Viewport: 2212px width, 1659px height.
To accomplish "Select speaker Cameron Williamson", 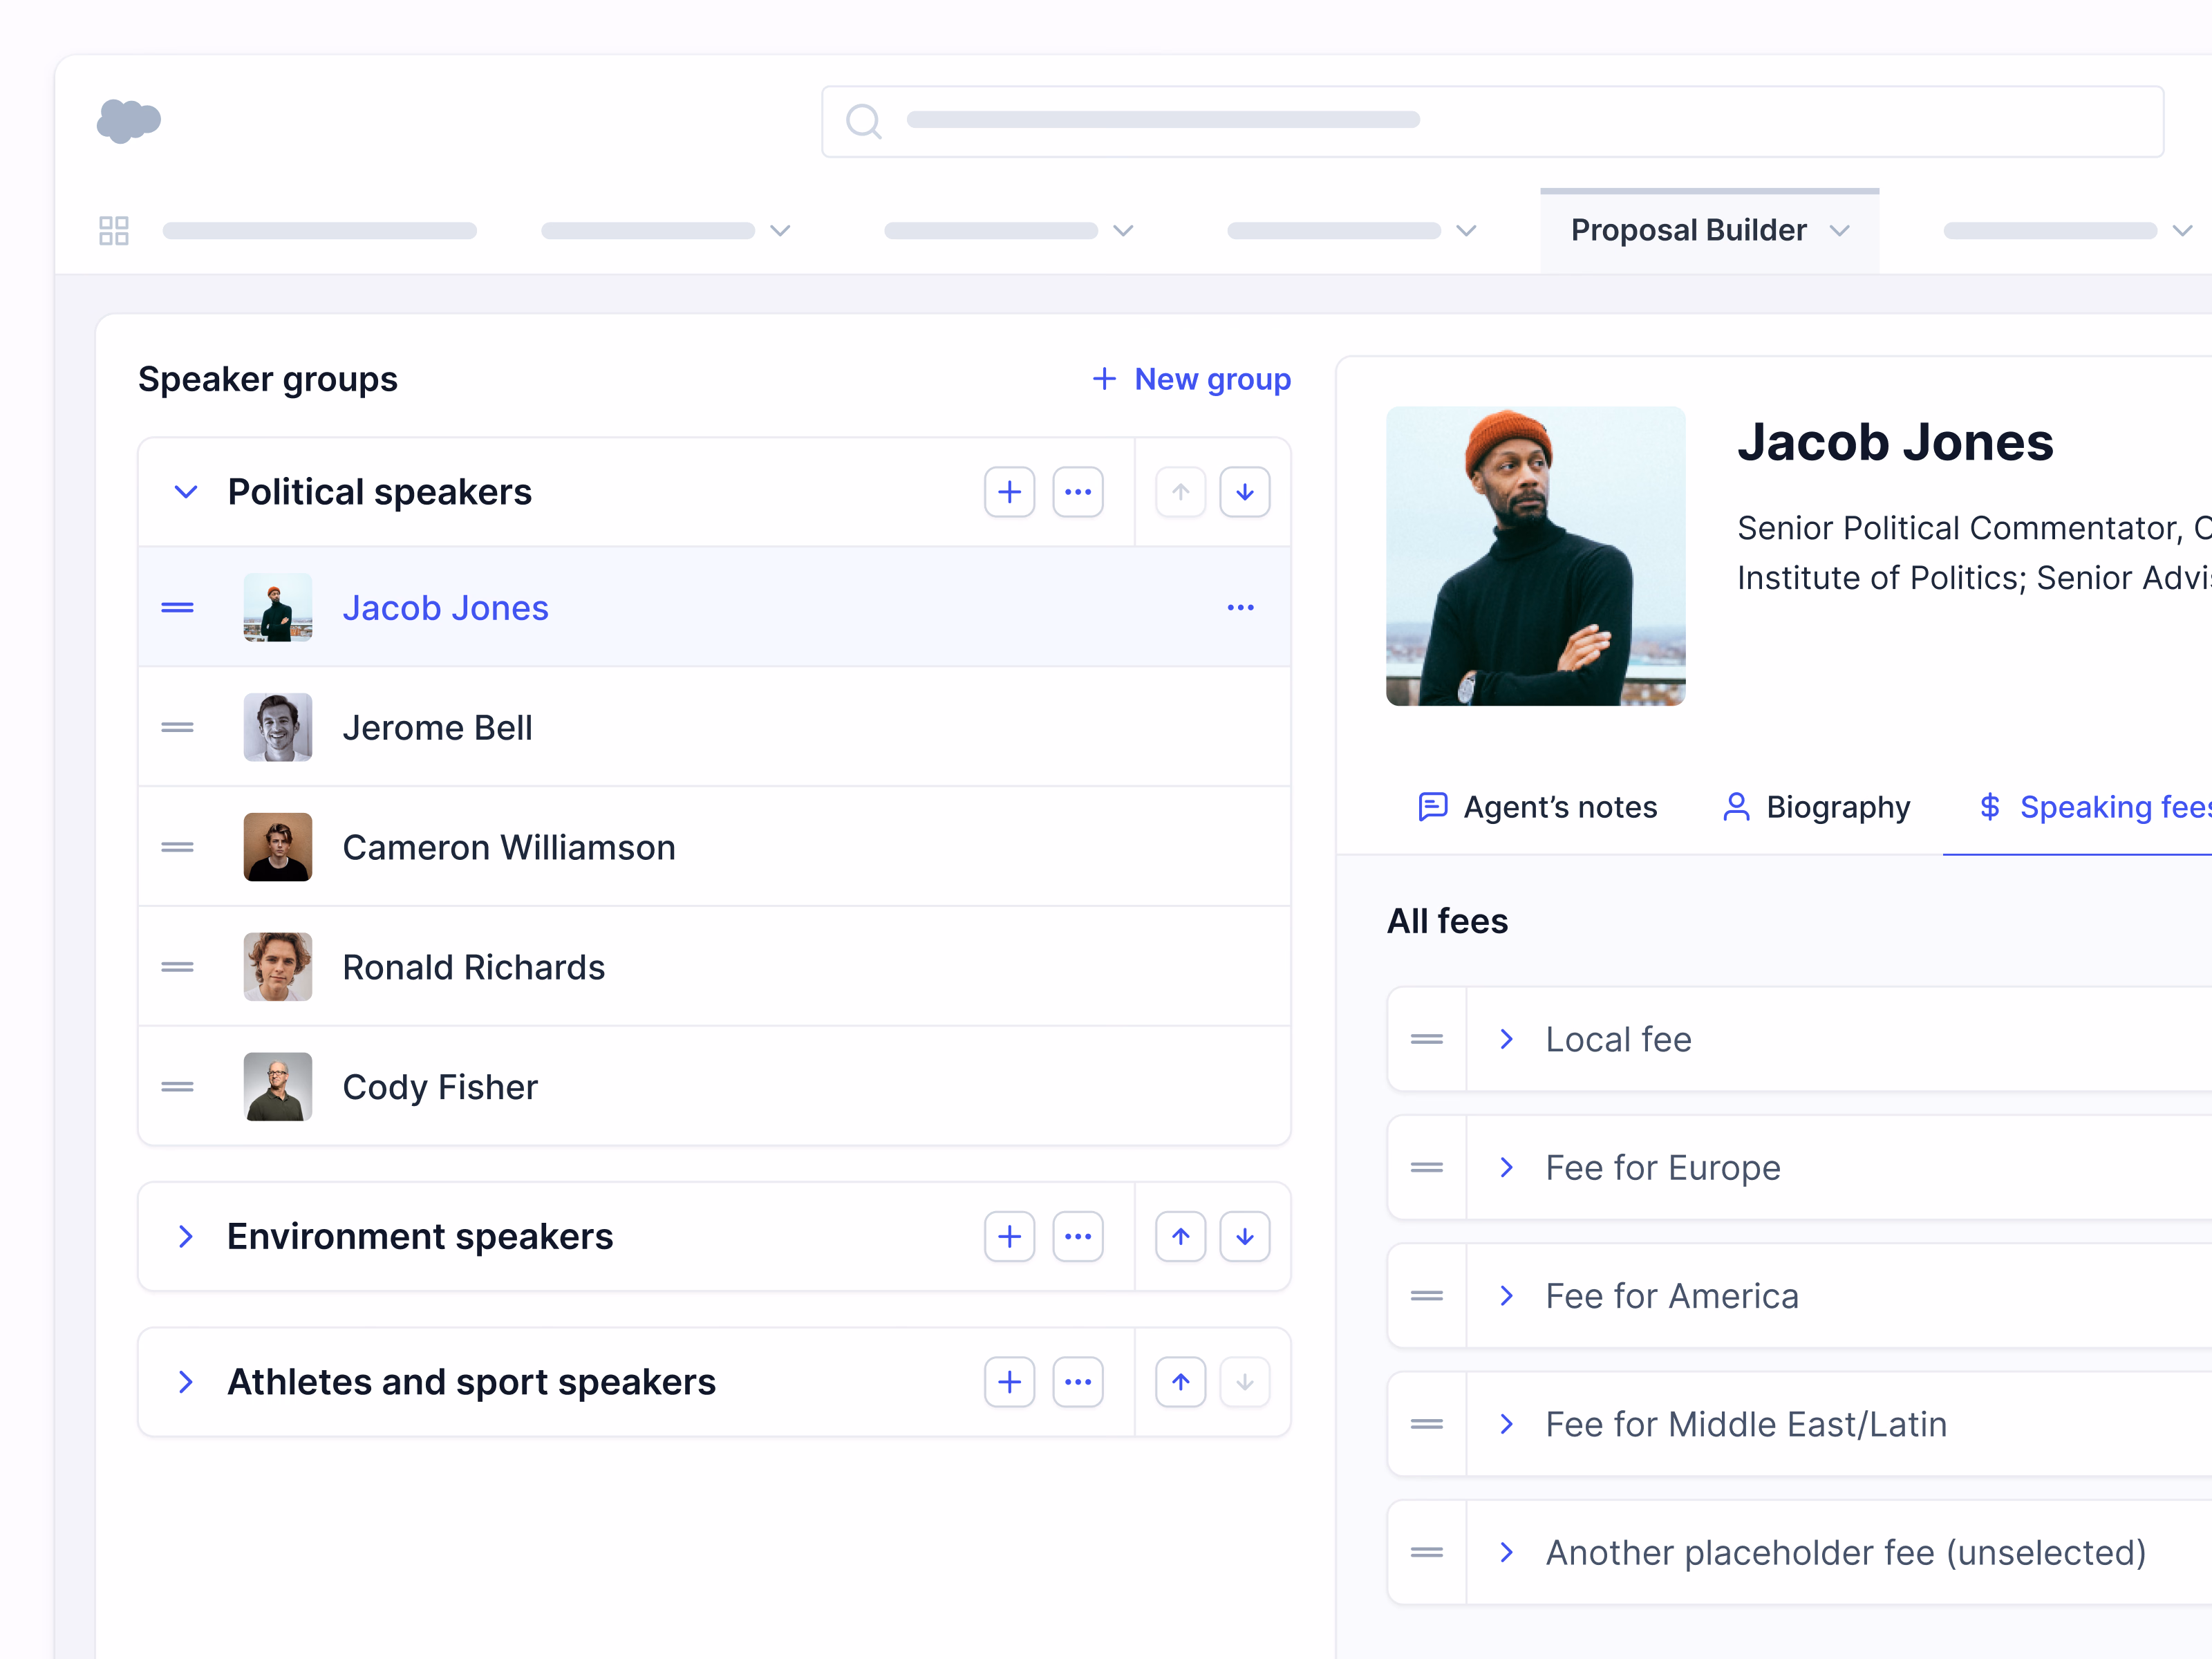I will pyautogui.click(x=714, y=847).
